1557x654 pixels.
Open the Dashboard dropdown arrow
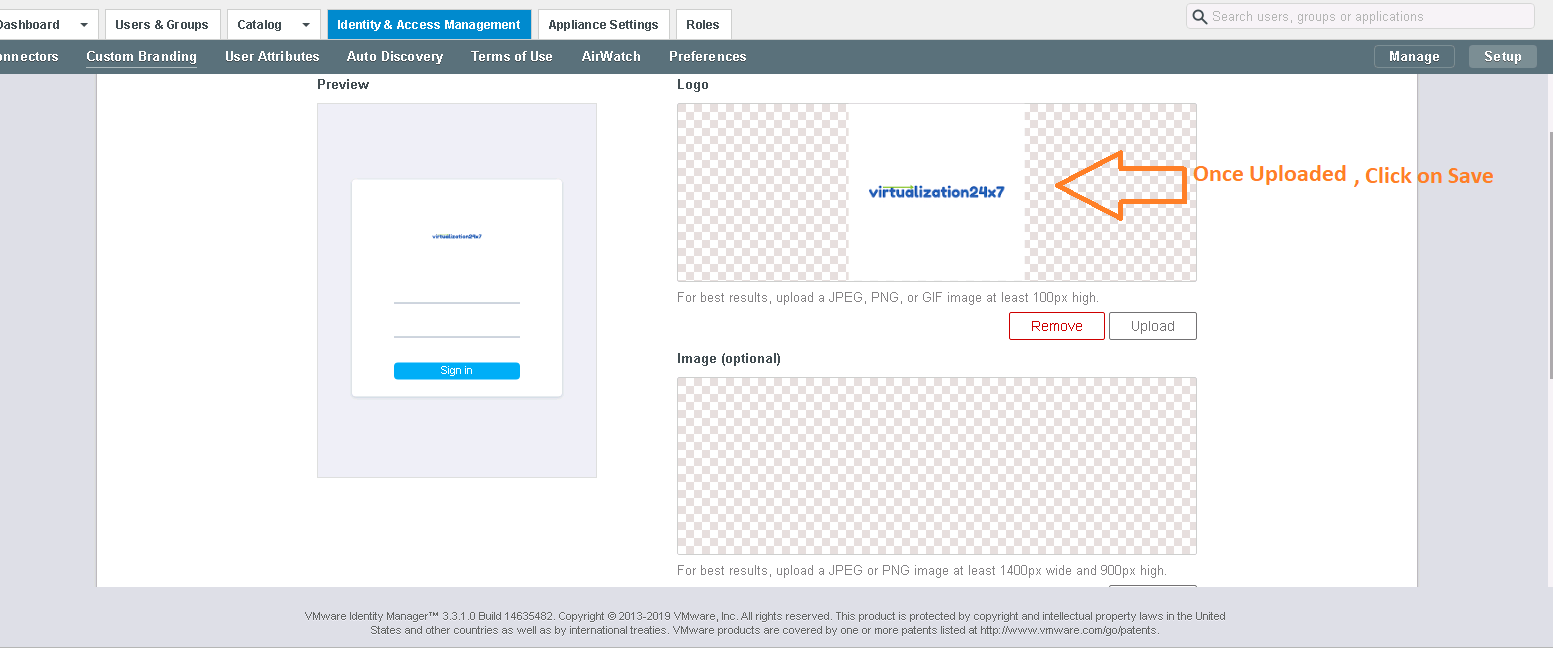pos(84,24)
